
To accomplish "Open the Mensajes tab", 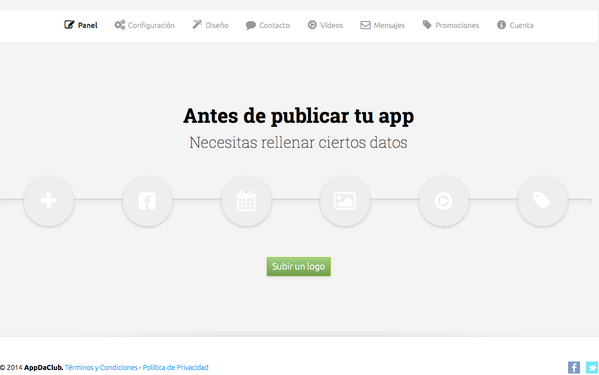I will point(382,25).
